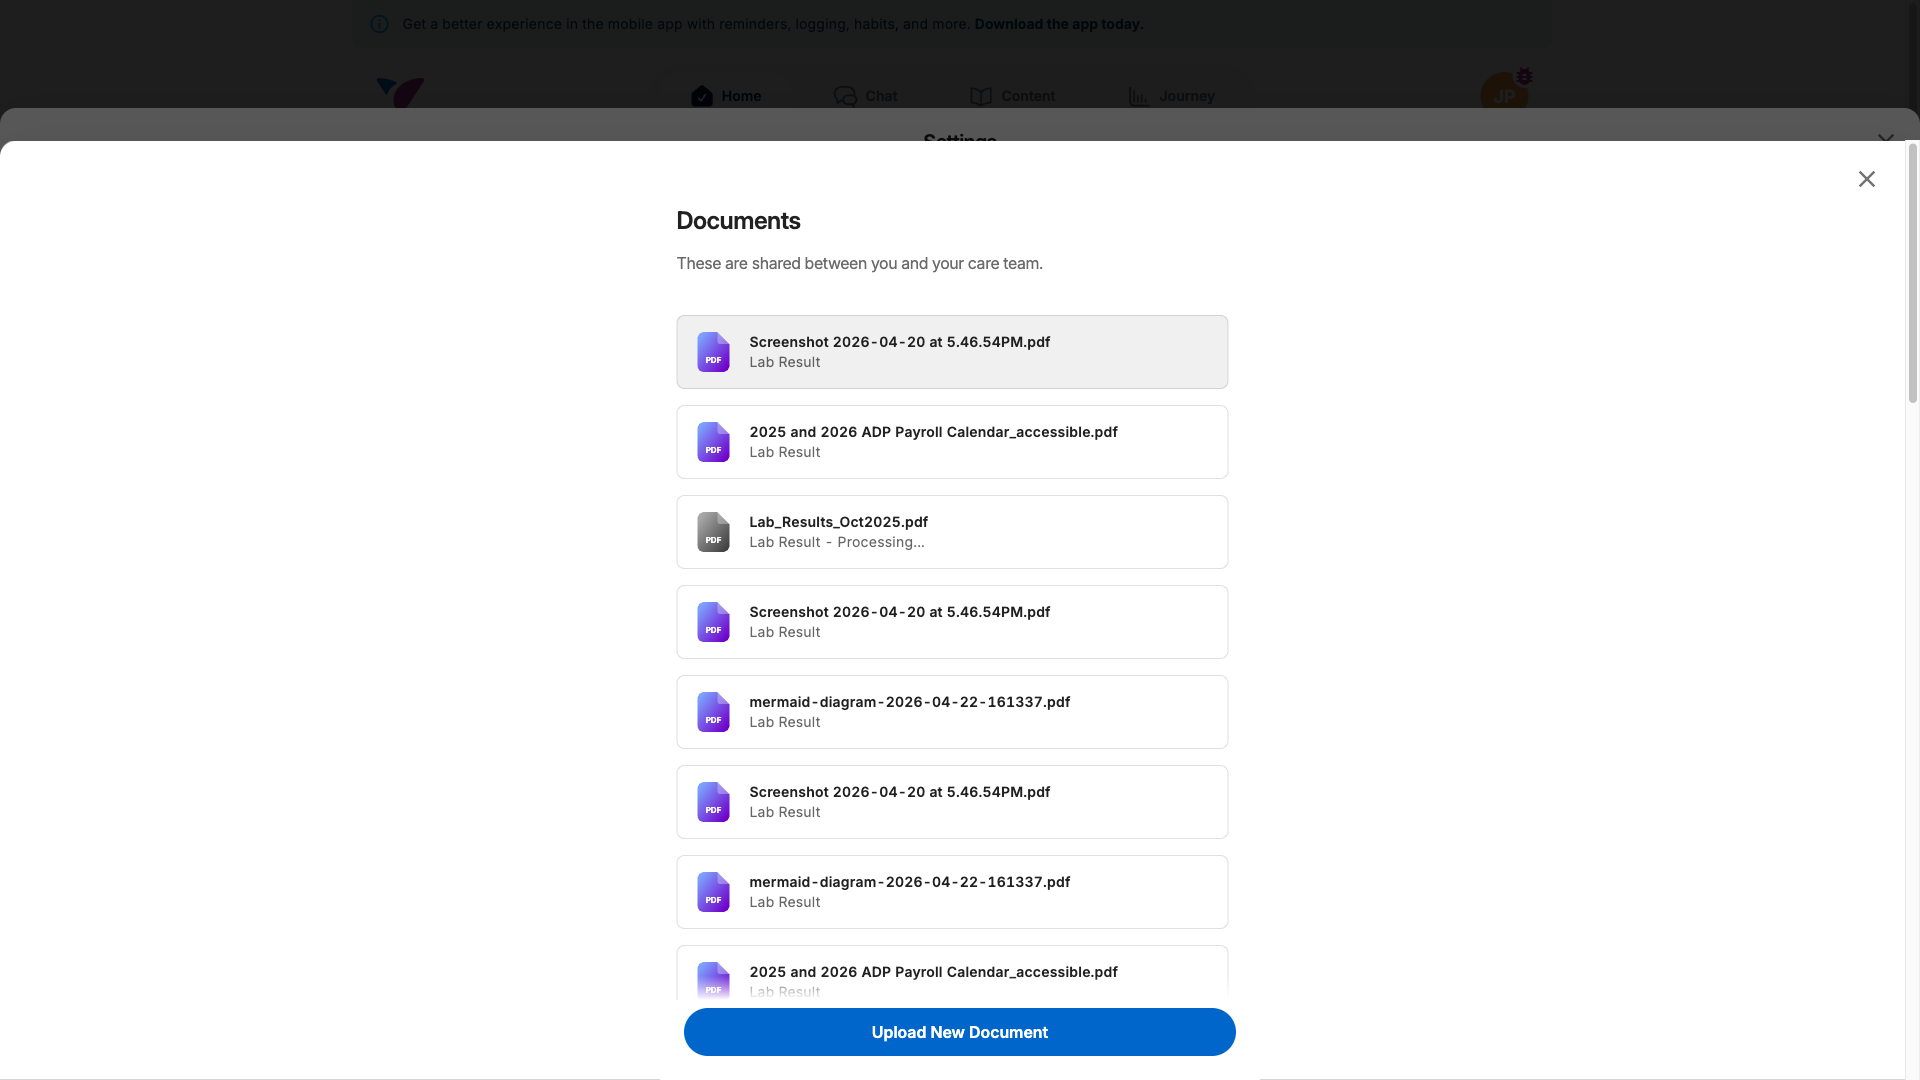Click the PDF icon of the highlighted Screenshot row
1920x1080 pixels.
[713, 352]
